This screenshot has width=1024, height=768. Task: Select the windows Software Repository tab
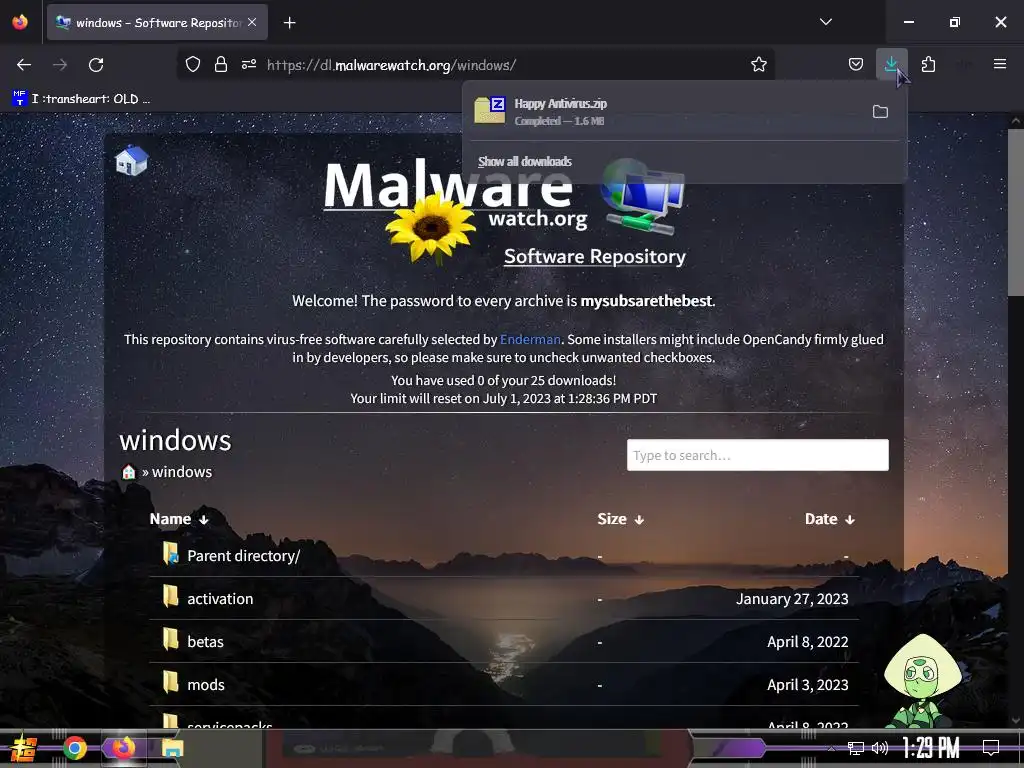pos(157,22)
